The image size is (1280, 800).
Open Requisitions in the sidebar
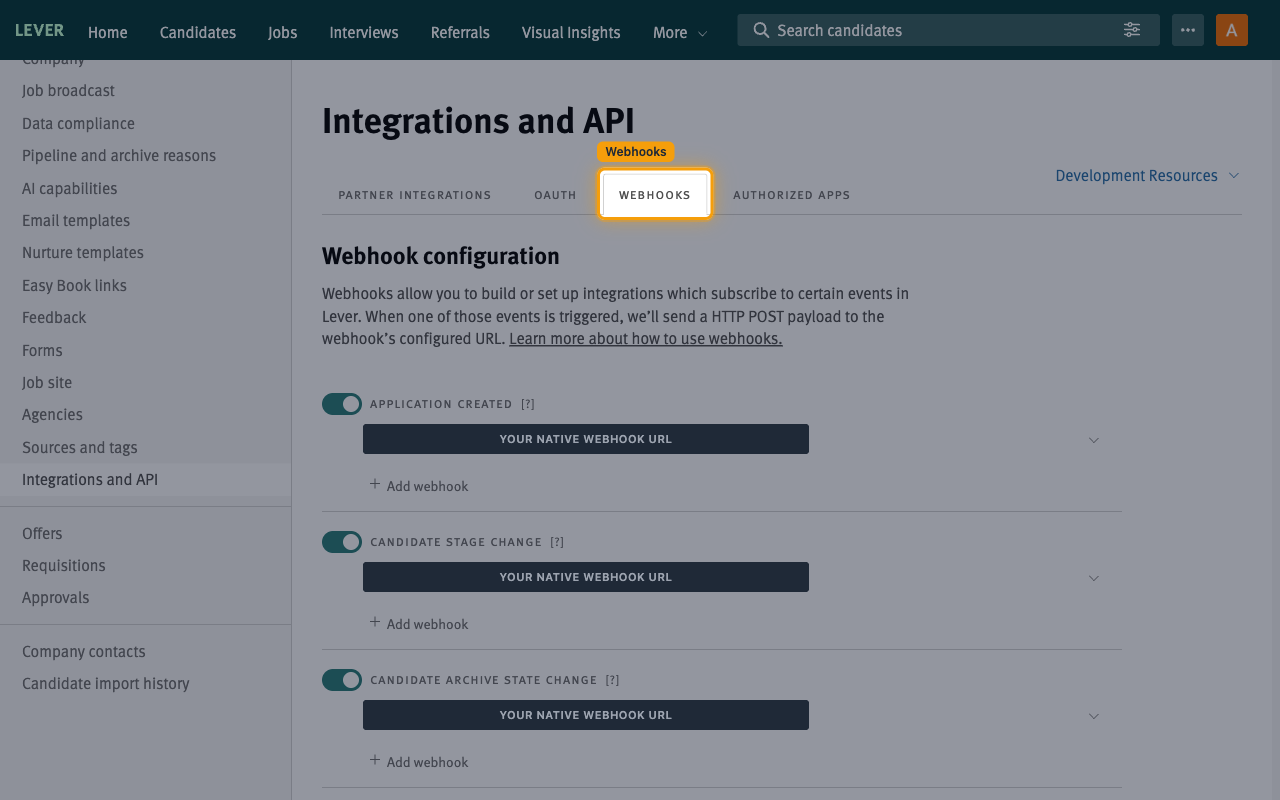click(64, 565)
